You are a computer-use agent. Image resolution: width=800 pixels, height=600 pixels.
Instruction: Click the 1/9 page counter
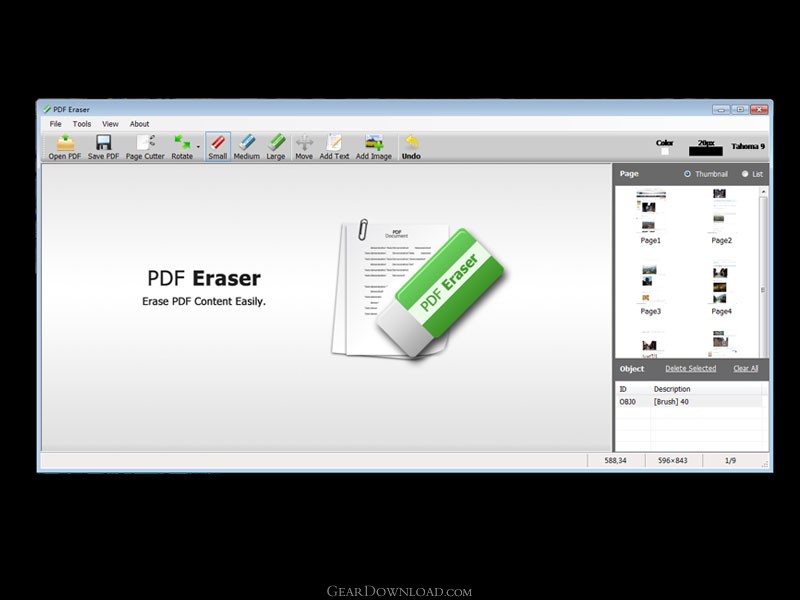tap(730, 460)
